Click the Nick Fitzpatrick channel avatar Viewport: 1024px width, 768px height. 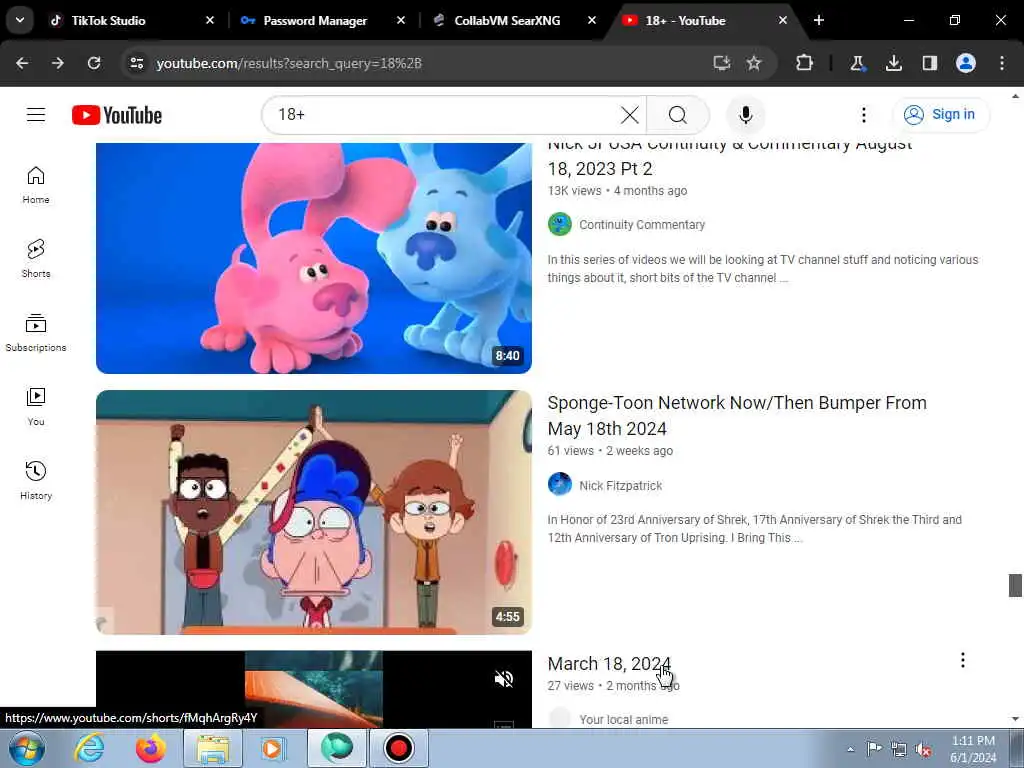tap(560, 485)
